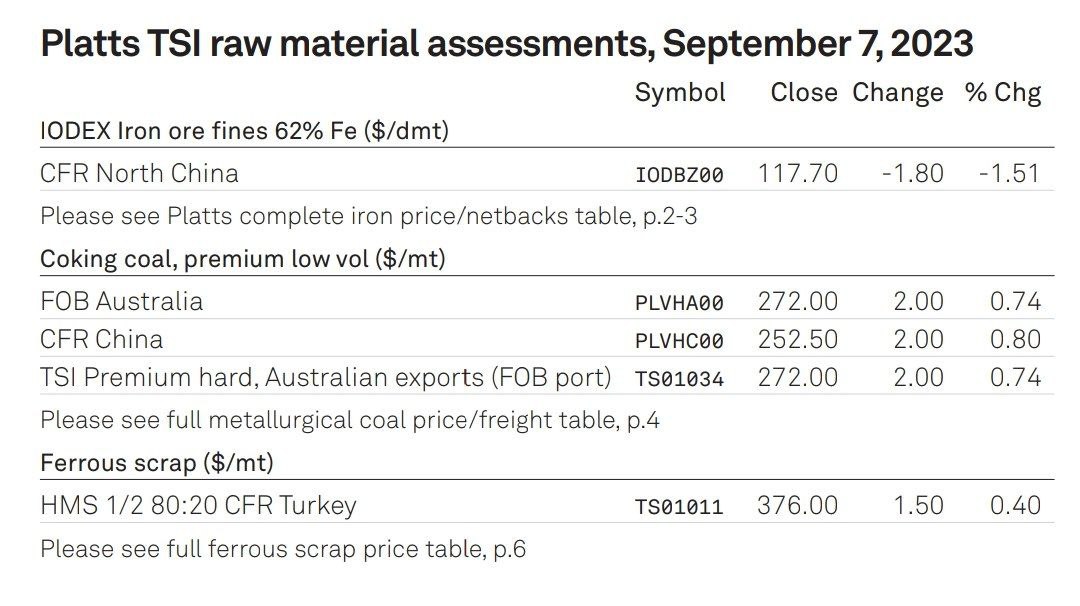Image resolution: width=1080 pixels, height=606 pixels.
Task: Open the metallurgical coal price/freight table reference
Action: [350, 420]
